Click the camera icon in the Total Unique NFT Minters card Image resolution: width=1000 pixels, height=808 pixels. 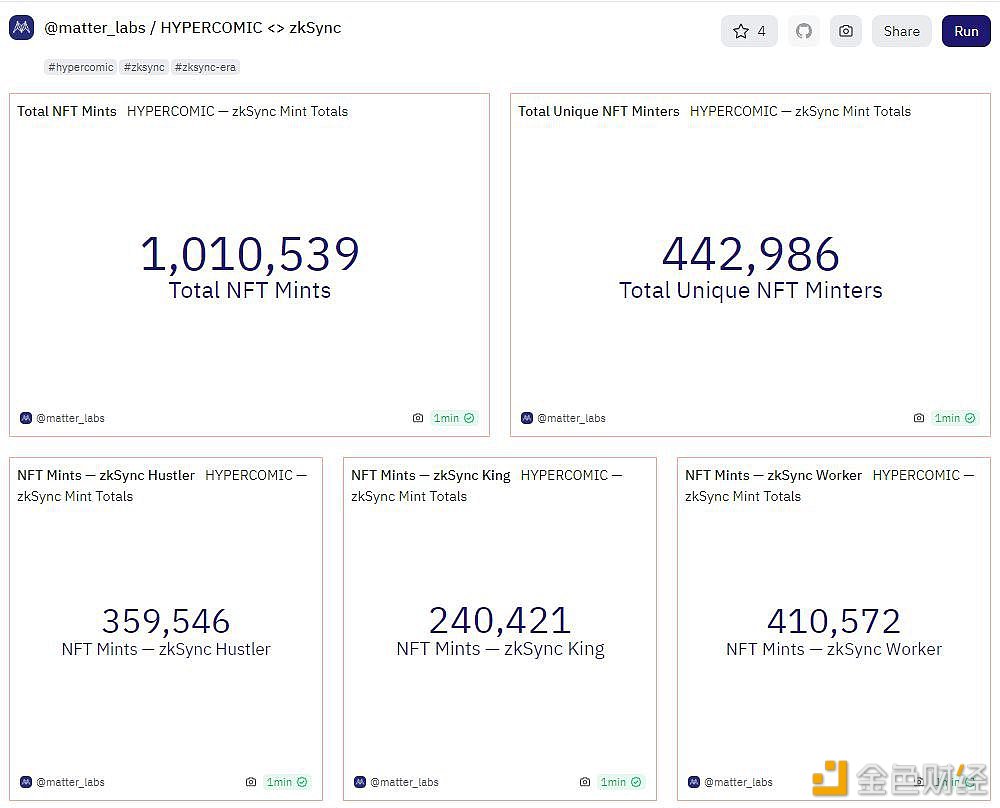click(919, 418)
